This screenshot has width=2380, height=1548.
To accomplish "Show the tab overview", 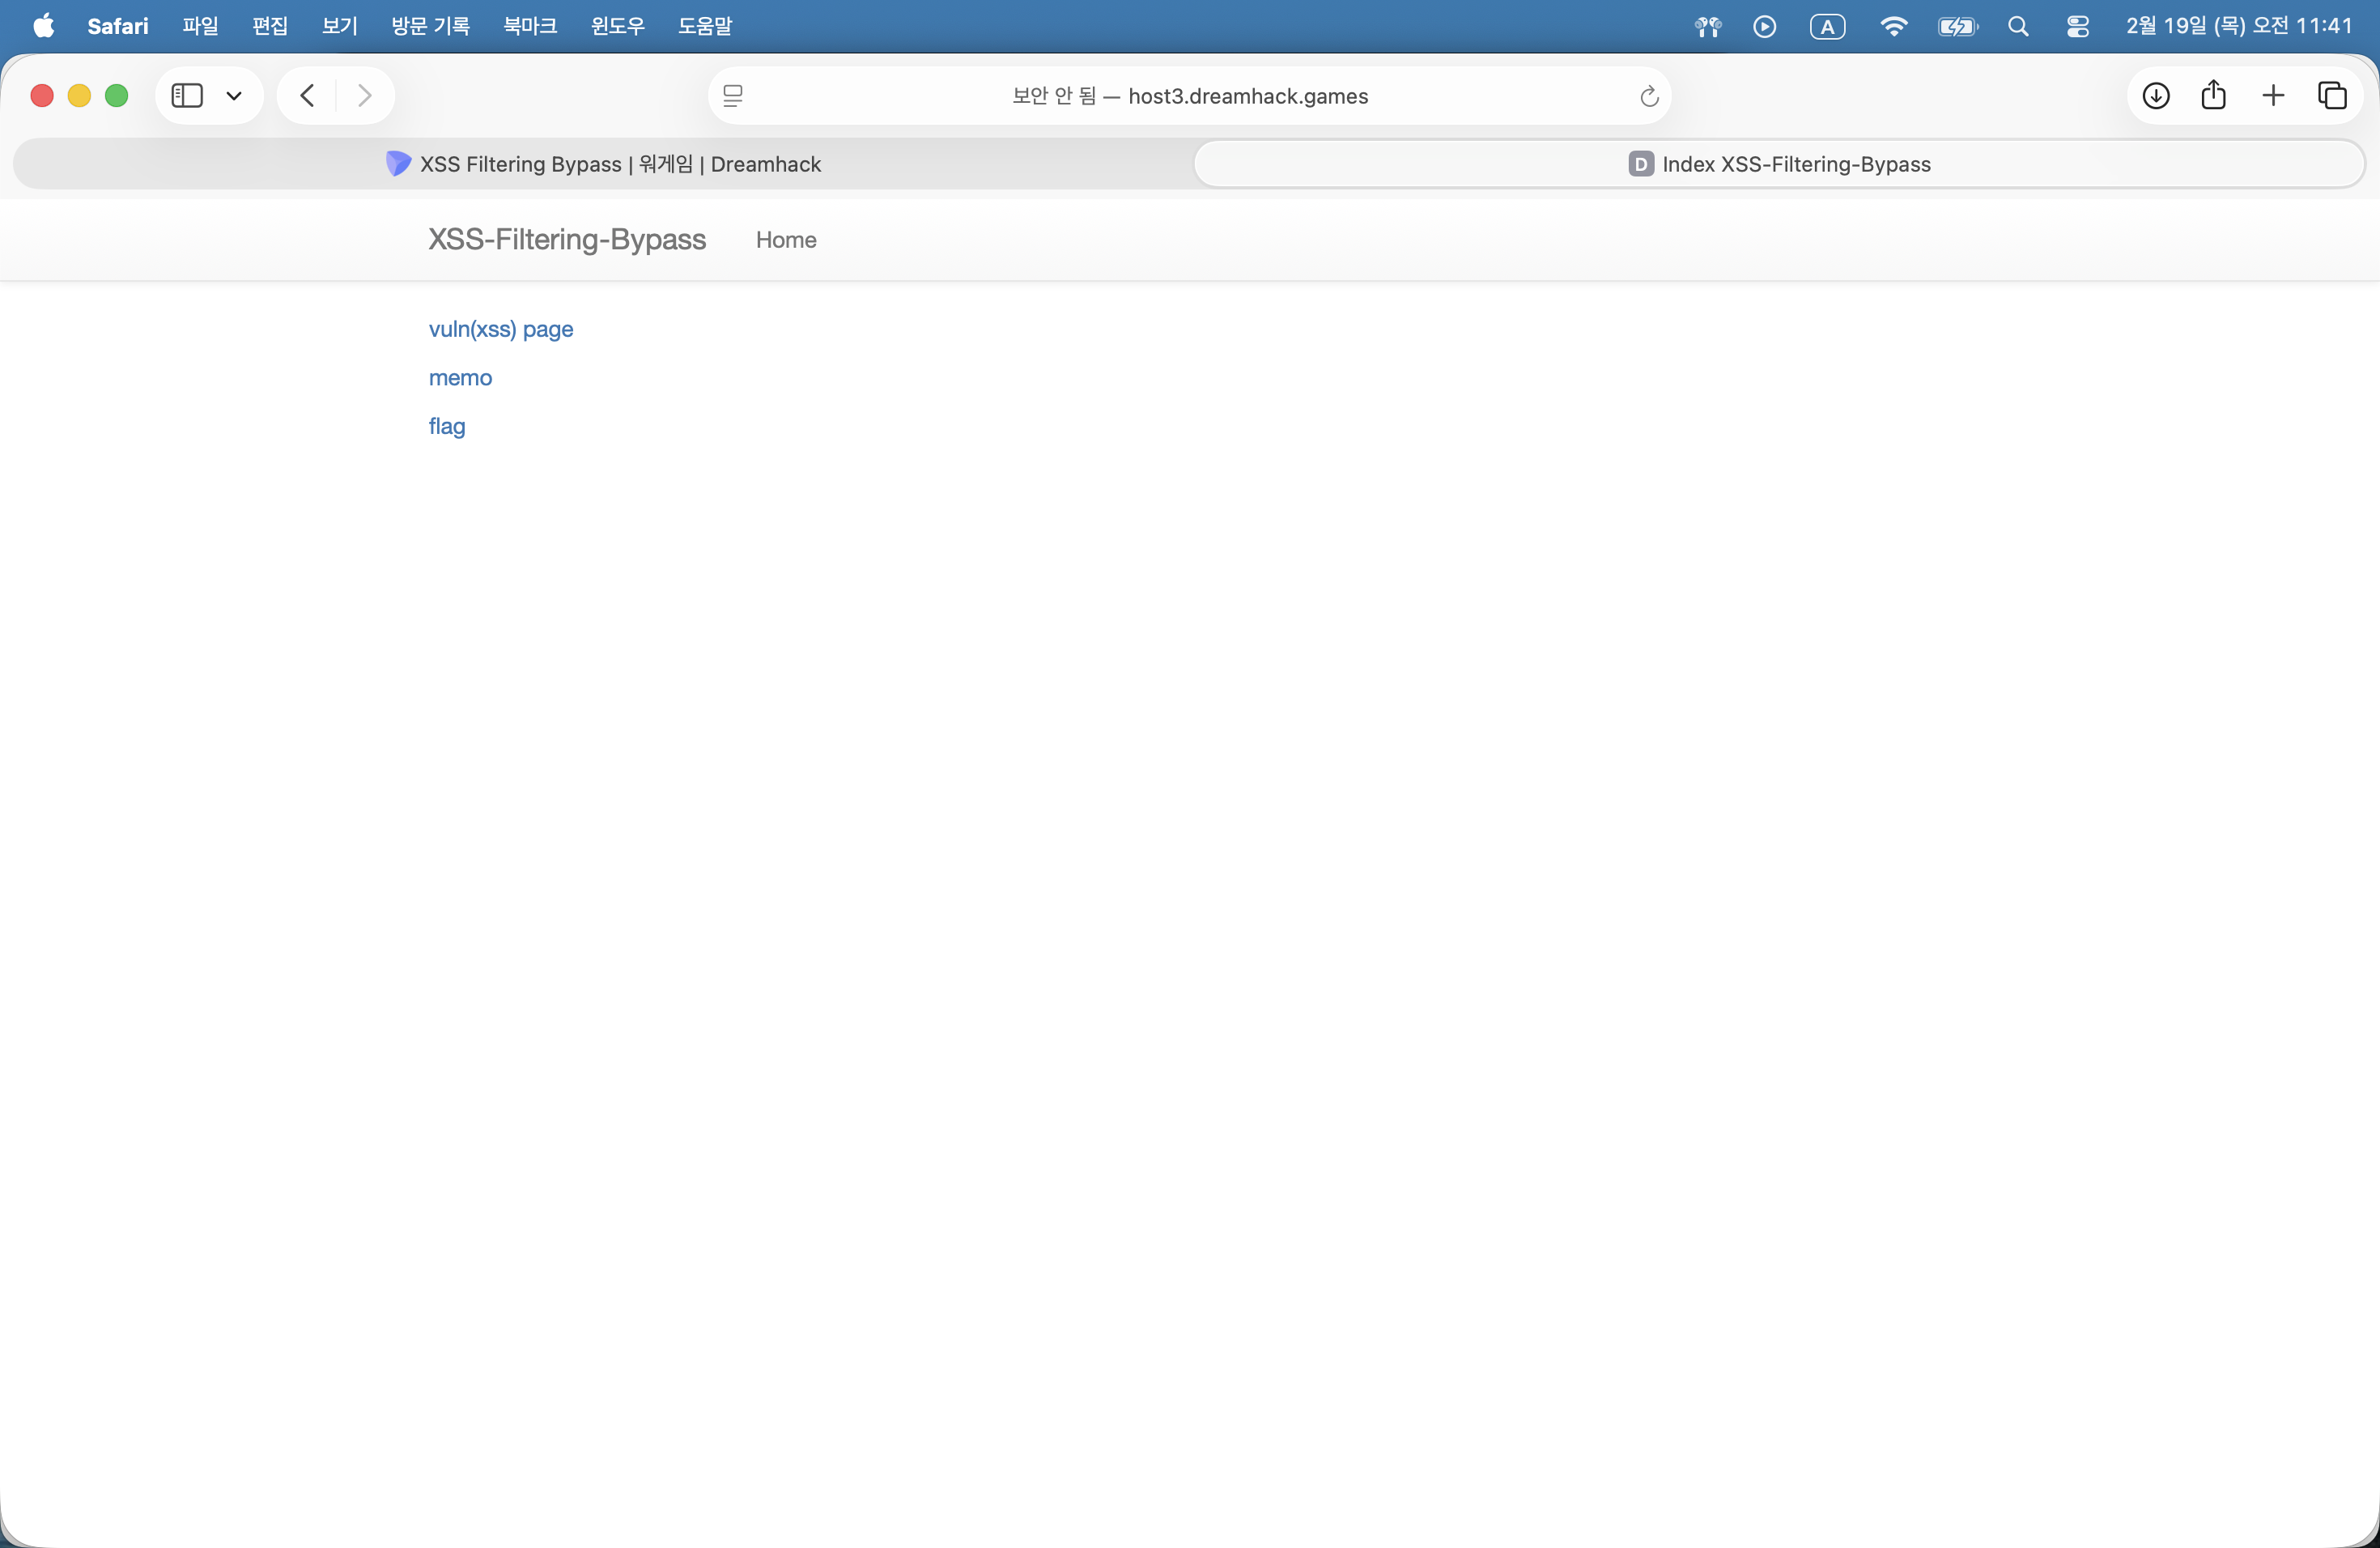I will coord(2332,96).
